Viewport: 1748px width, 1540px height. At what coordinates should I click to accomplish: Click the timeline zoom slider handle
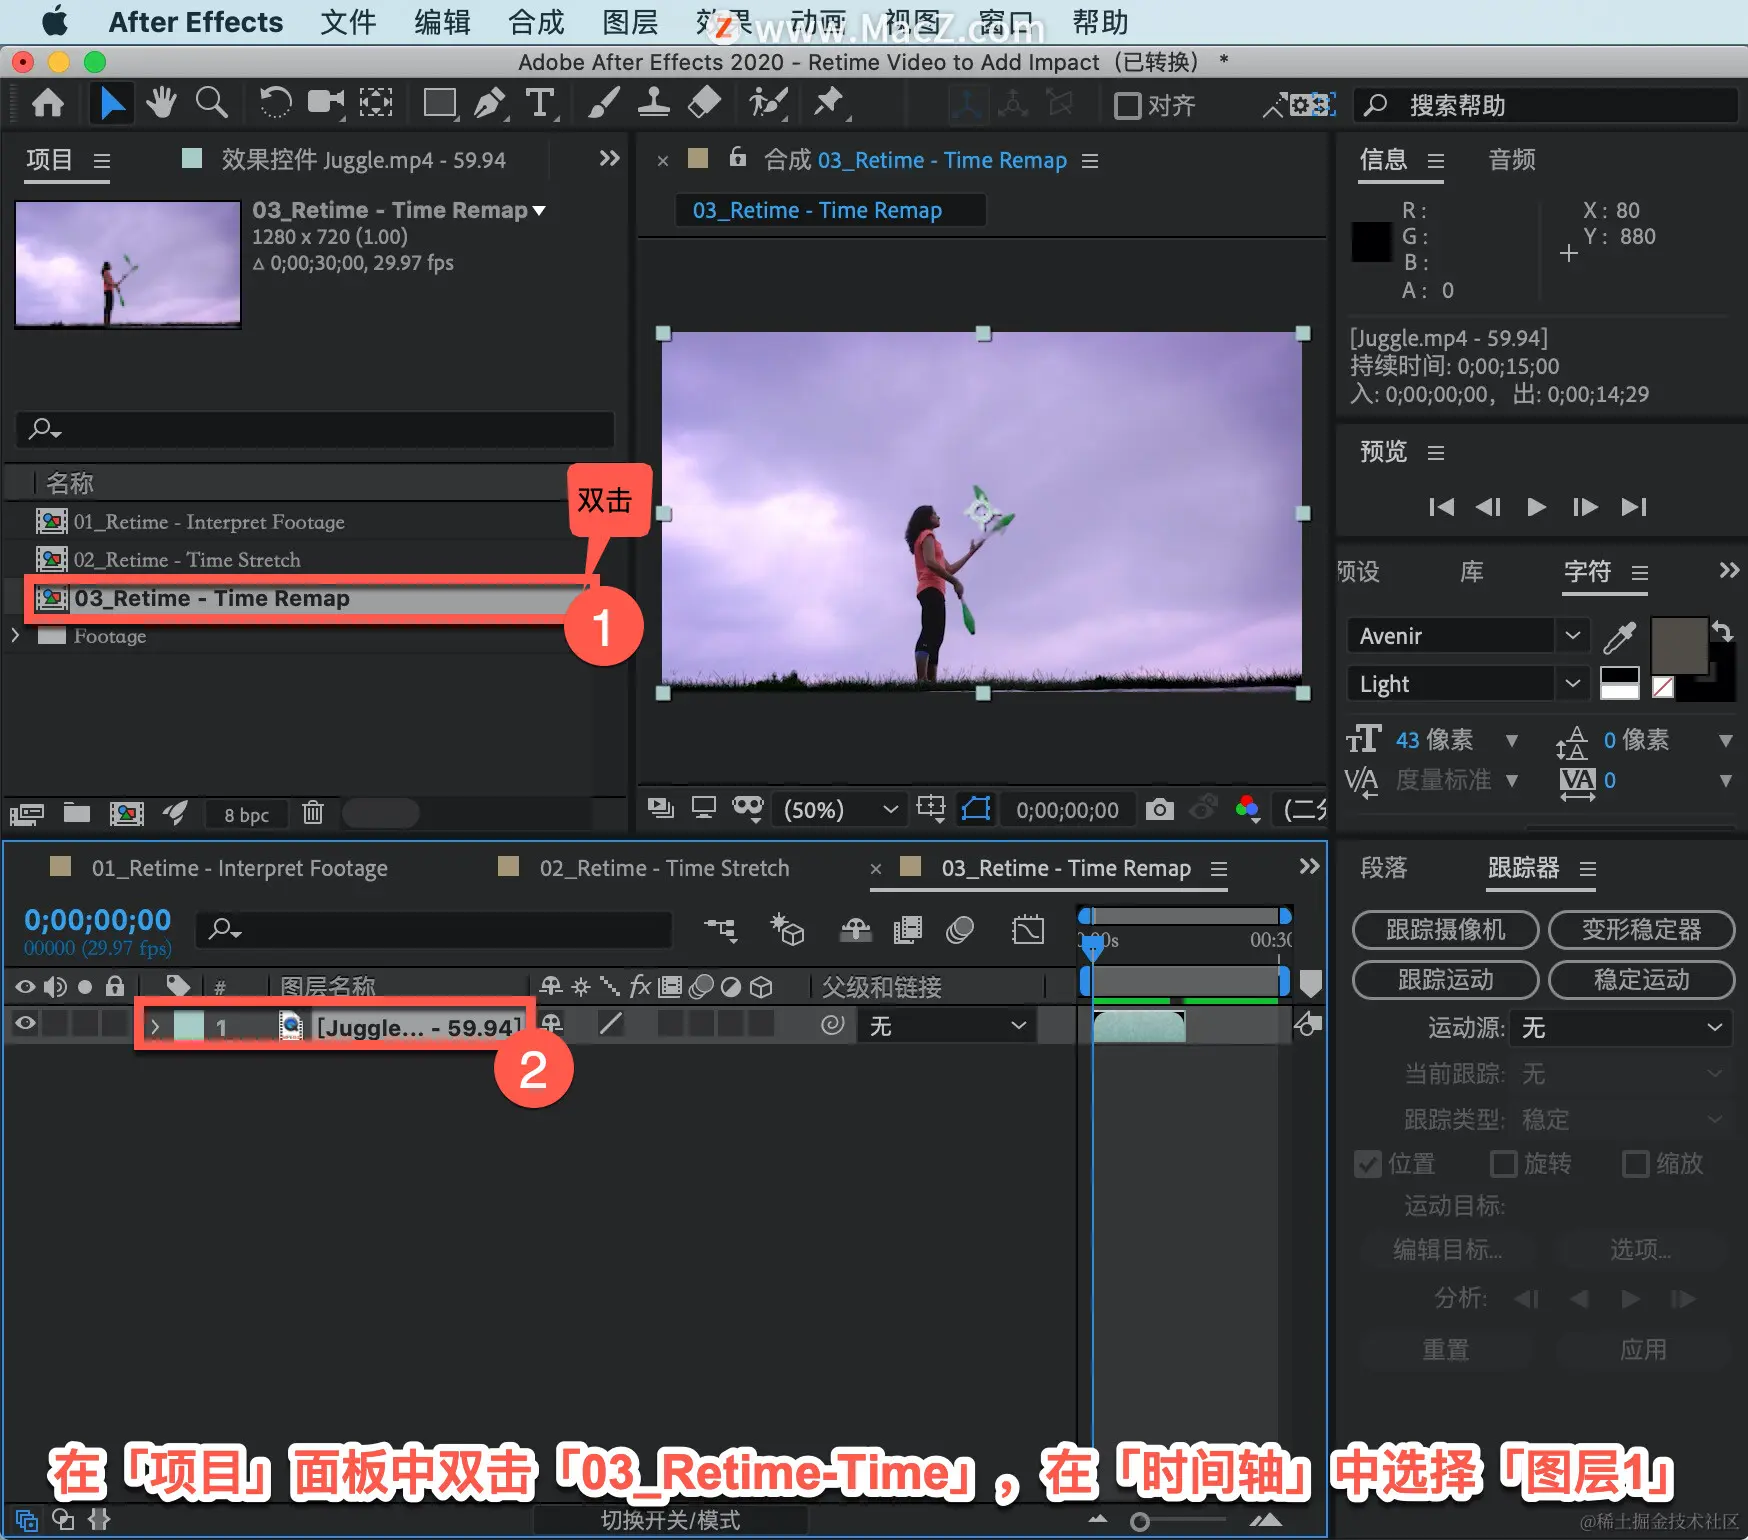1139,1521
